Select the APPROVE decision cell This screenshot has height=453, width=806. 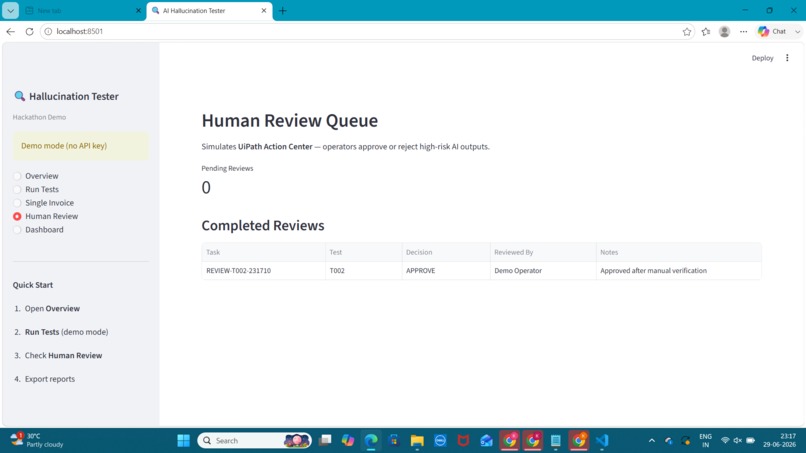click(446, 270)
